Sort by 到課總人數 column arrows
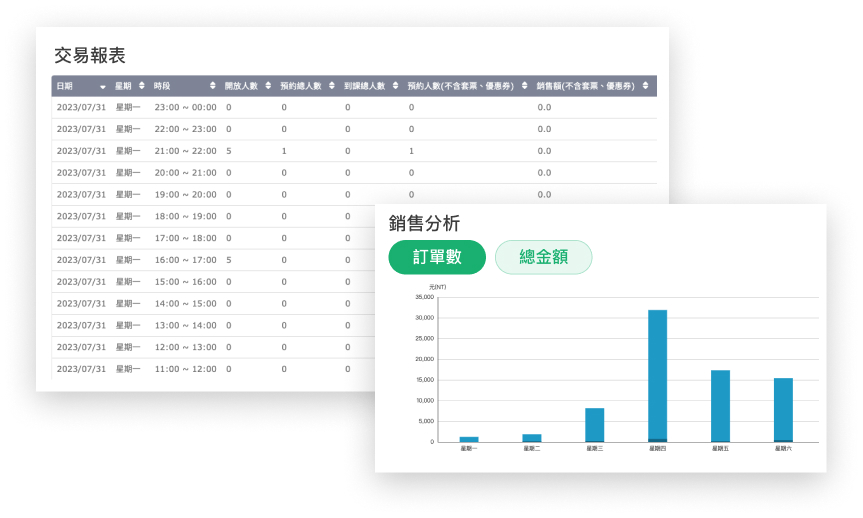Screen dimensions: 863x518 click(395, 86)
